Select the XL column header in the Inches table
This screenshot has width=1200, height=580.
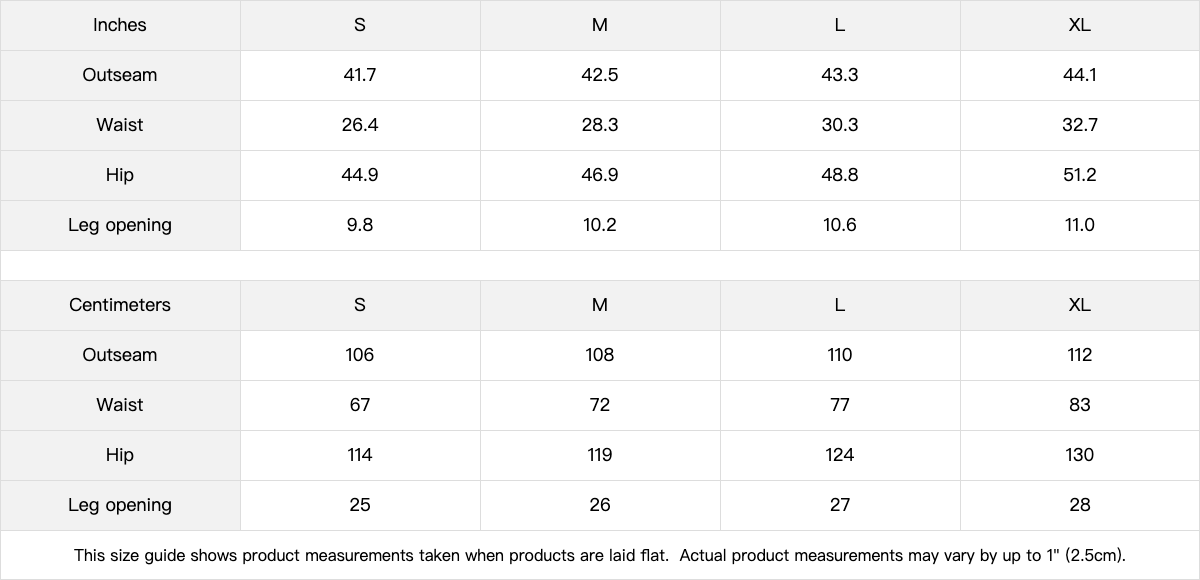pyautogui.click(x=1079, y=25)
